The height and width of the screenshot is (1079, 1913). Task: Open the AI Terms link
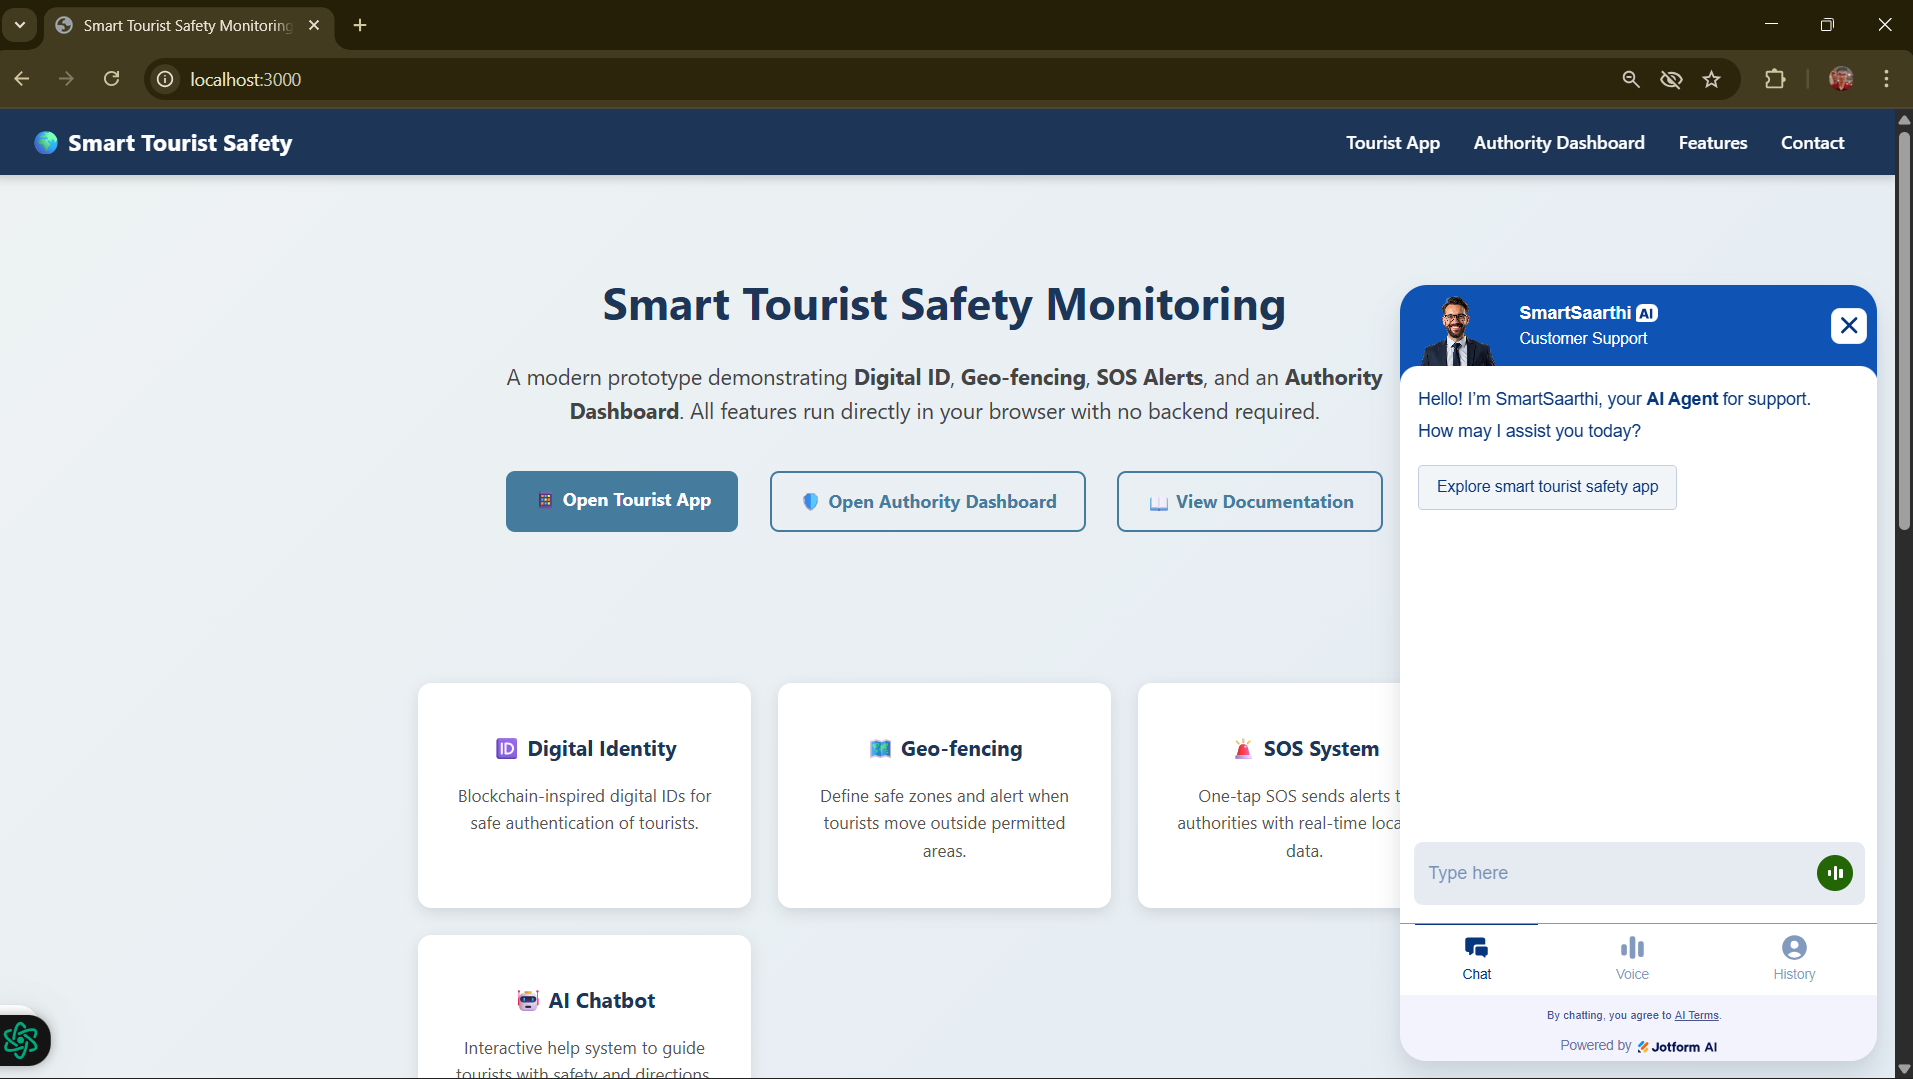pos(1696,1016)
